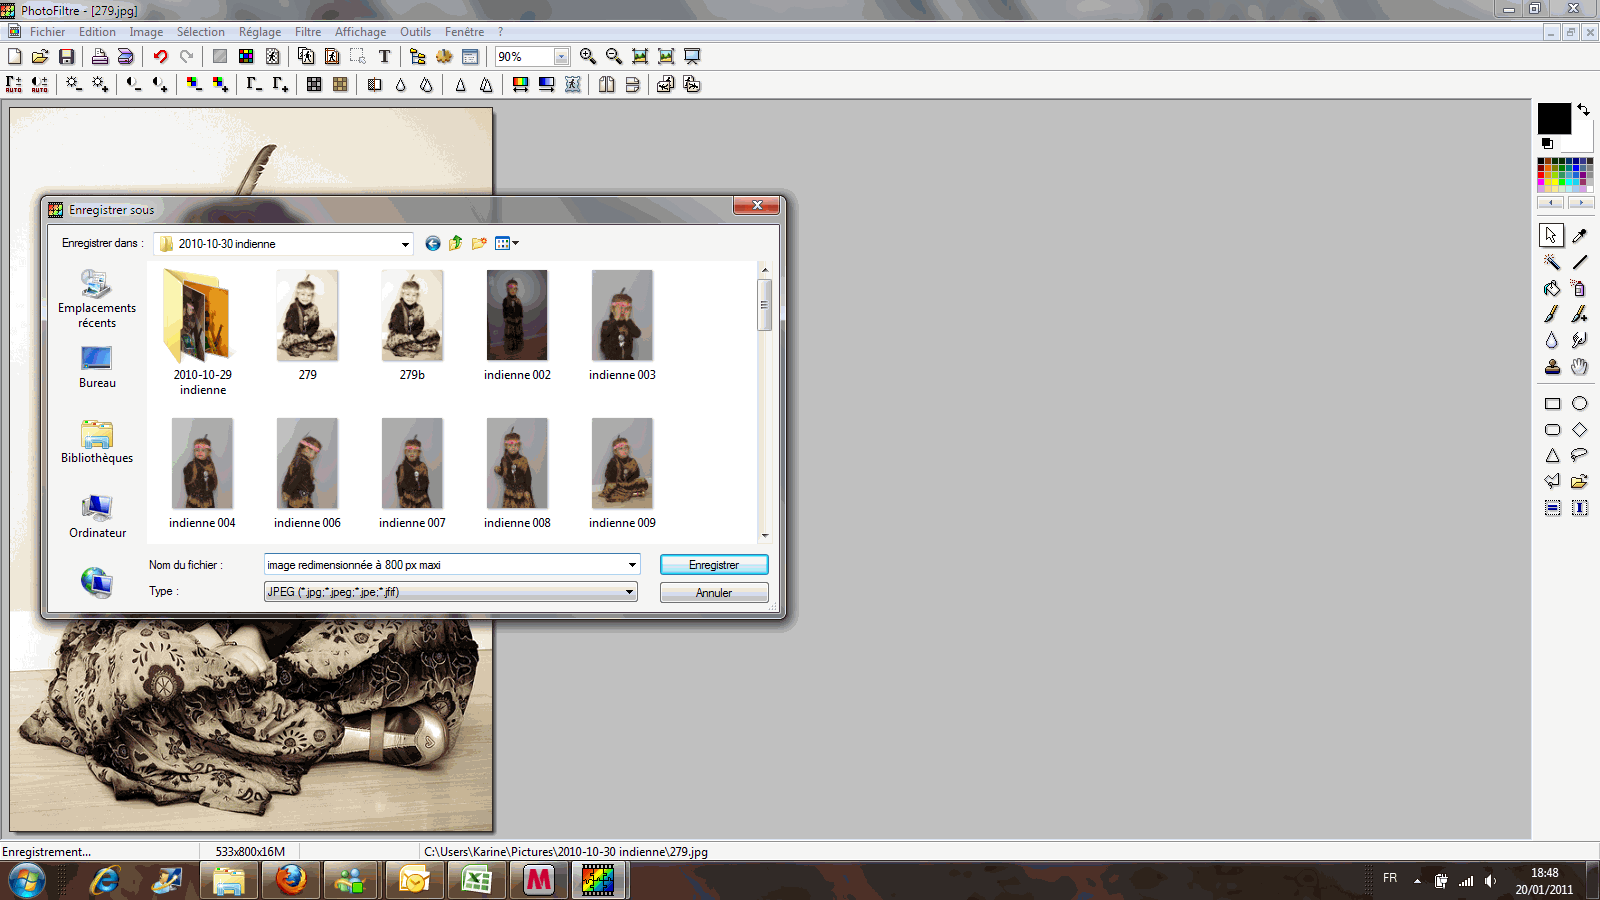
Task: Click the Gamma plus icon
Action: tap(280, 84)
